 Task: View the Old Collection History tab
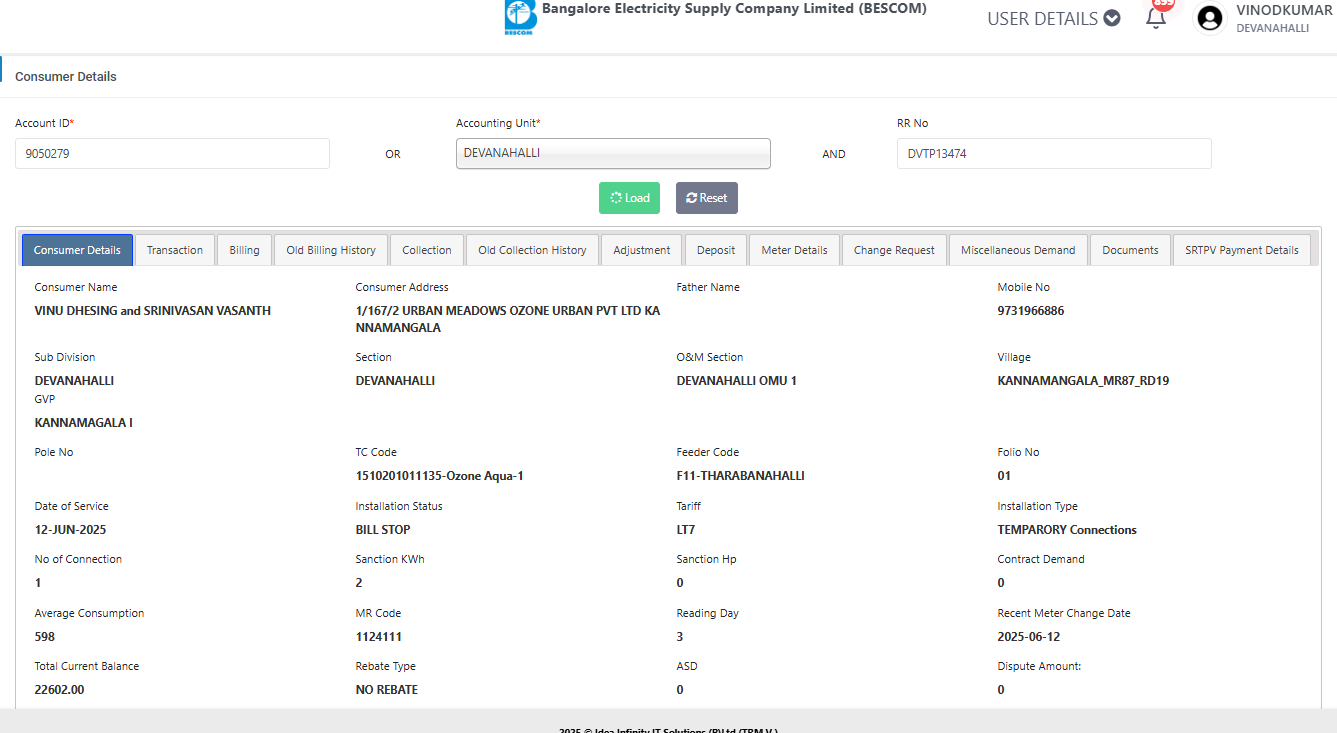click(532, 250)
